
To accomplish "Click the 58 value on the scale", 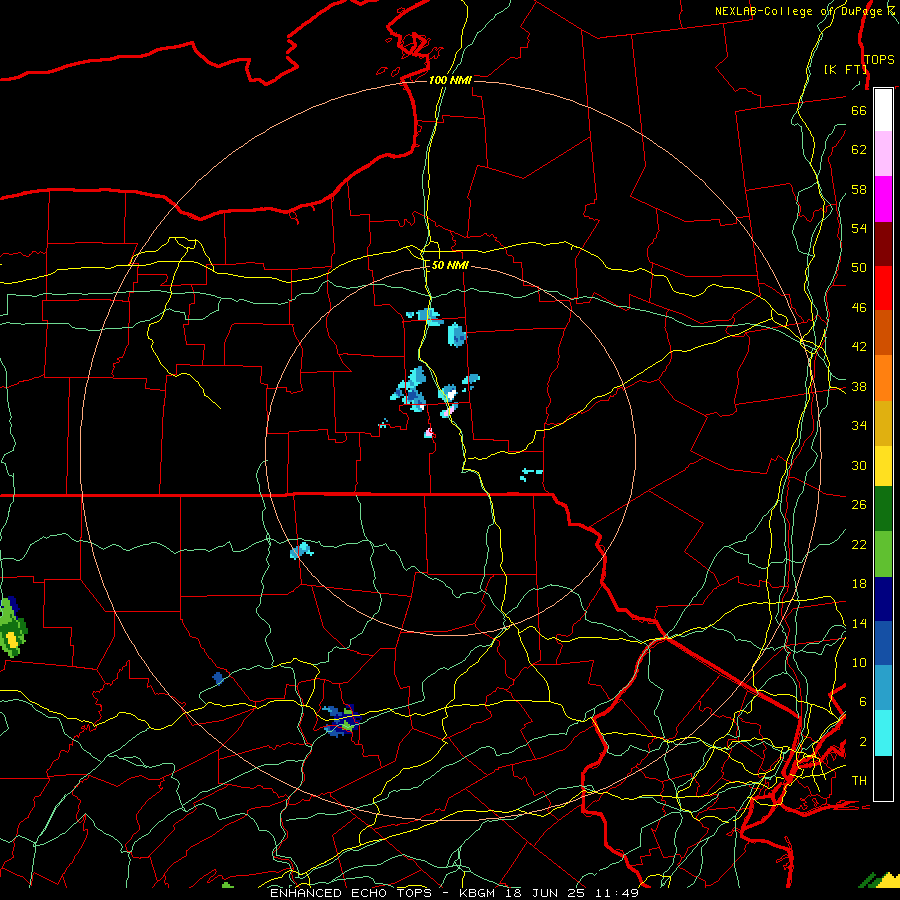I will tap(859, 189).
